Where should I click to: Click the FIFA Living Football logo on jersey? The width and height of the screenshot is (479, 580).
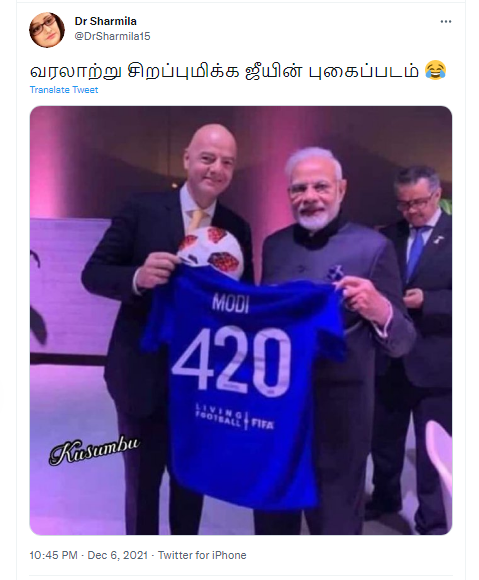coord(235,417)
